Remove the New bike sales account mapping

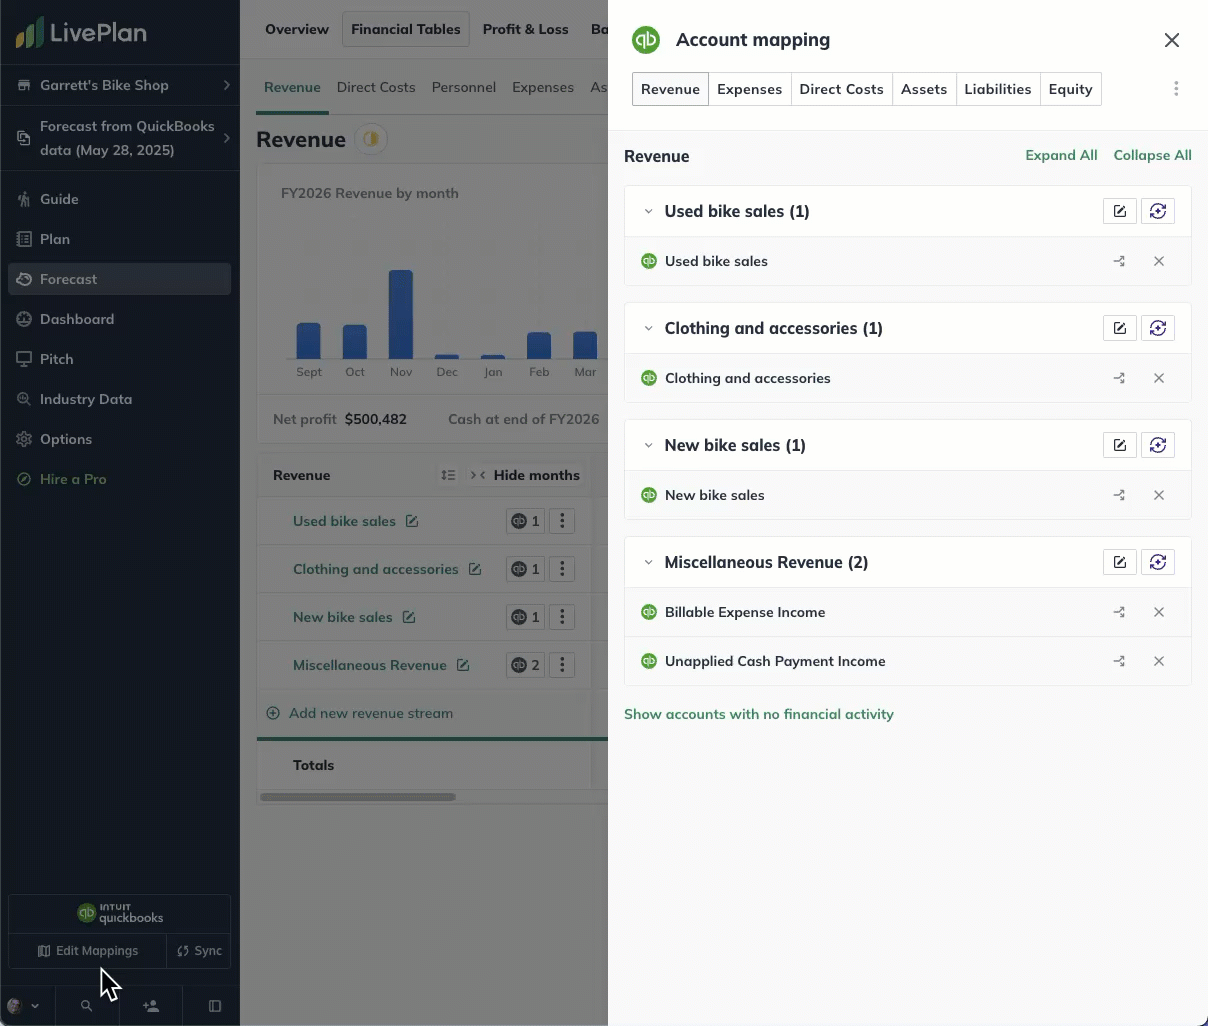click(1159, 495)
